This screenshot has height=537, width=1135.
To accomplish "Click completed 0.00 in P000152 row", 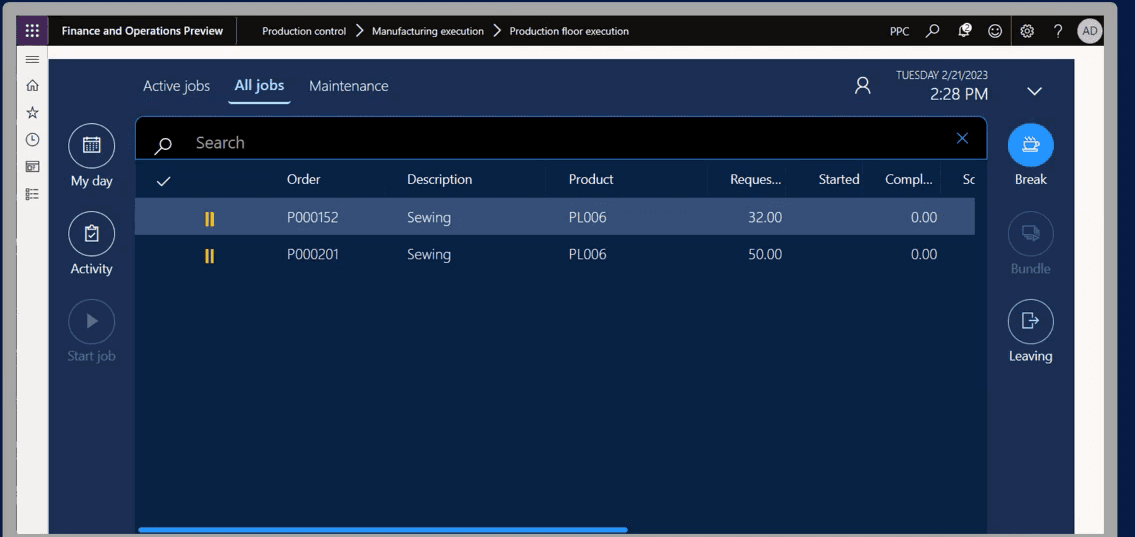I will (x=924, y=217).
